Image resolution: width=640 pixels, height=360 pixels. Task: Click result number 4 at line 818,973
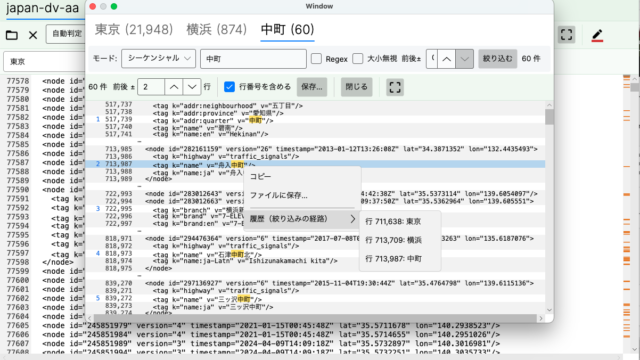(x=98, y=254)
